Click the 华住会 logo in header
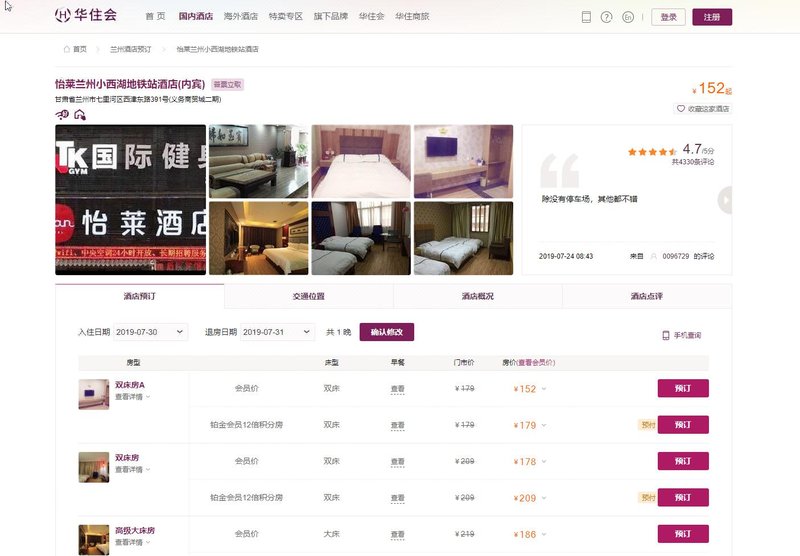This screenshot has height=556, width=800. [86, 16]
